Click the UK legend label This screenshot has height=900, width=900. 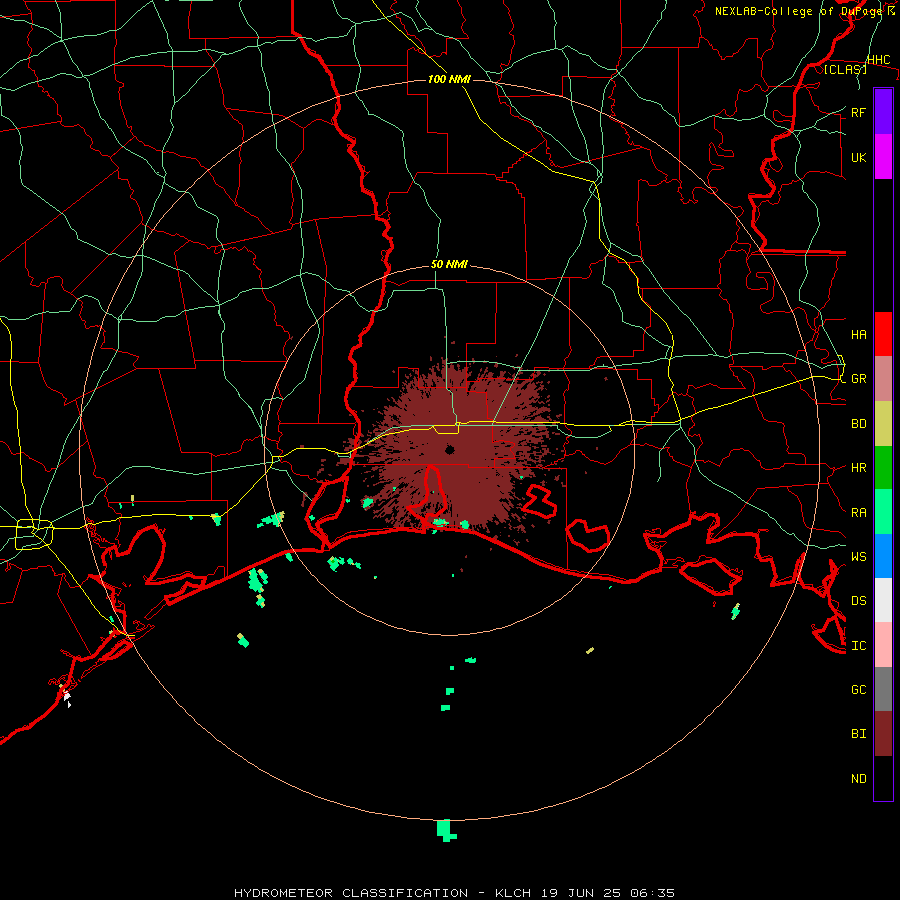[858, 157]
